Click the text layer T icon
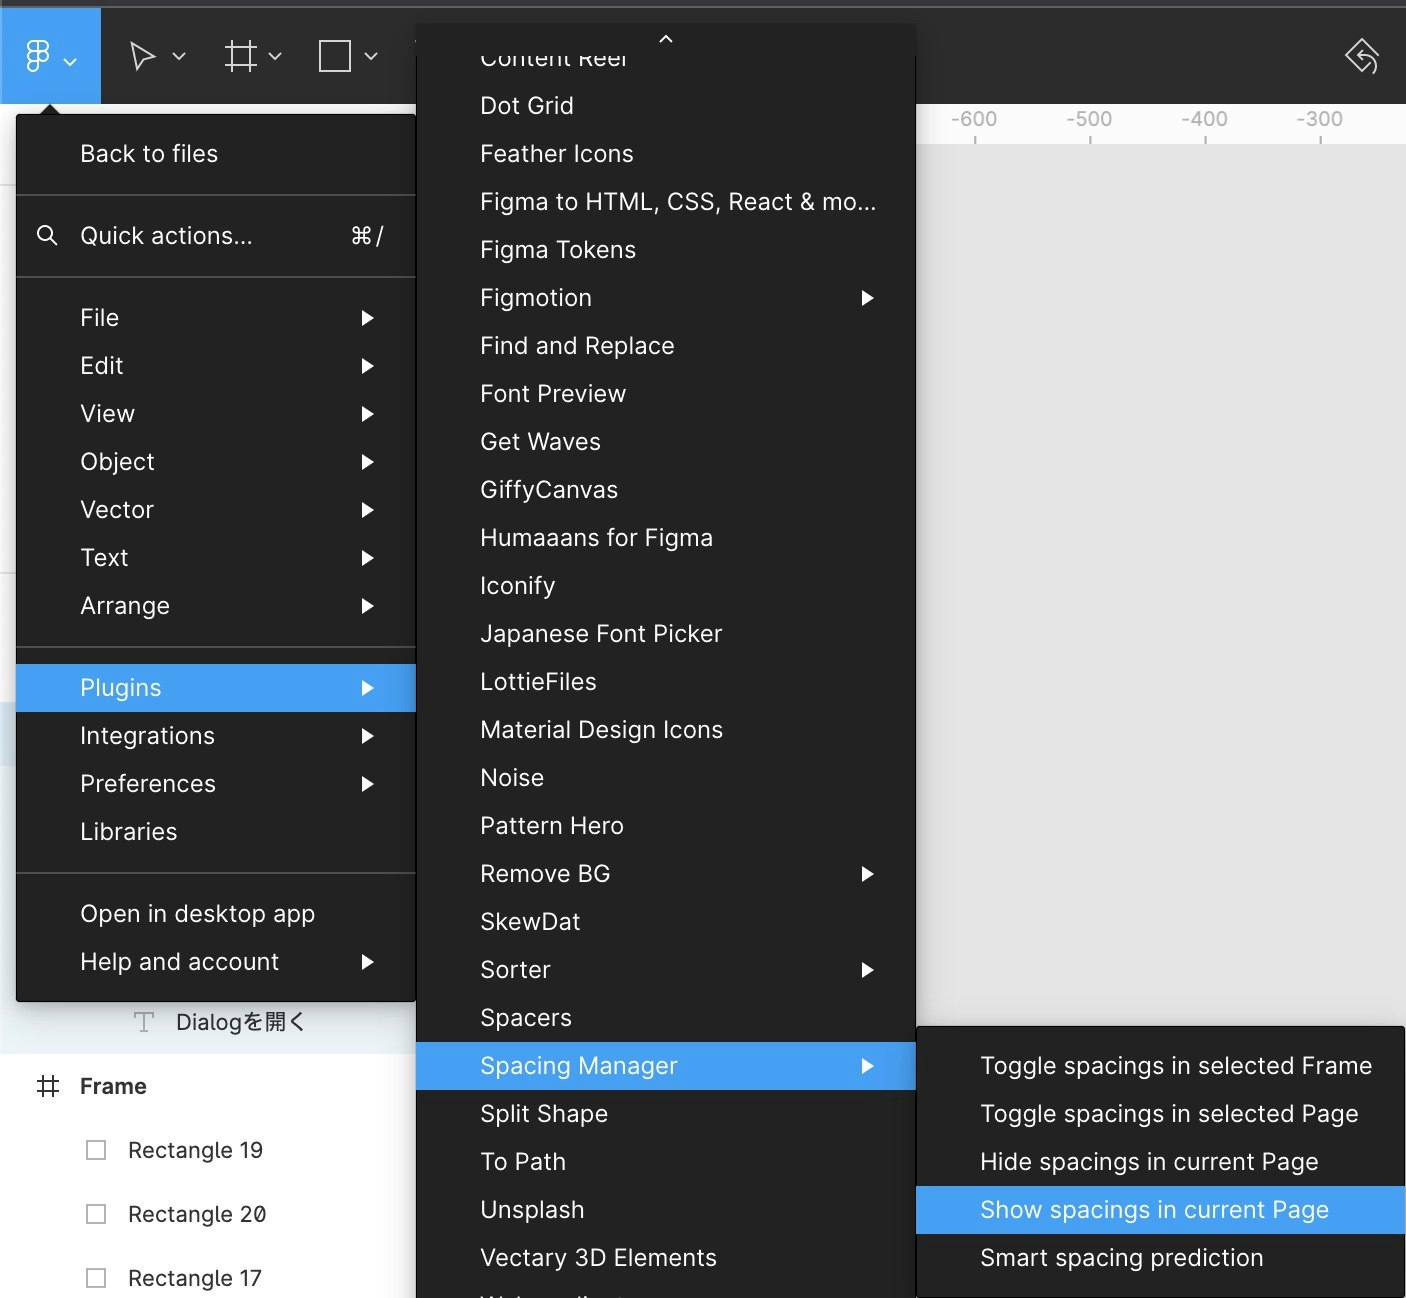The image size is (1406, 1298). [x=144, y=1022]
